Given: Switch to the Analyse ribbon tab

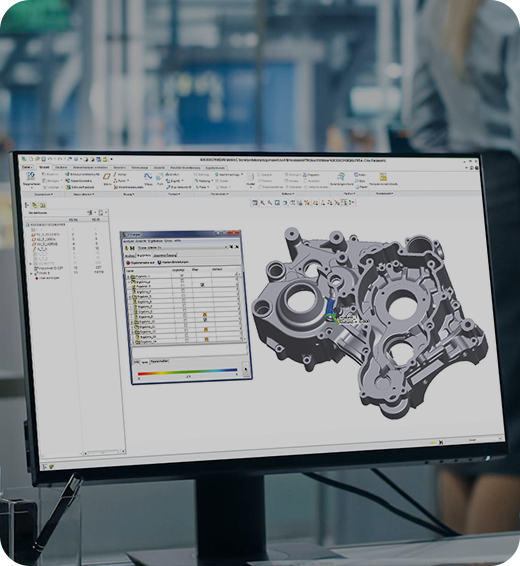Looking at the screenshot, I should (x=61, y=167).
